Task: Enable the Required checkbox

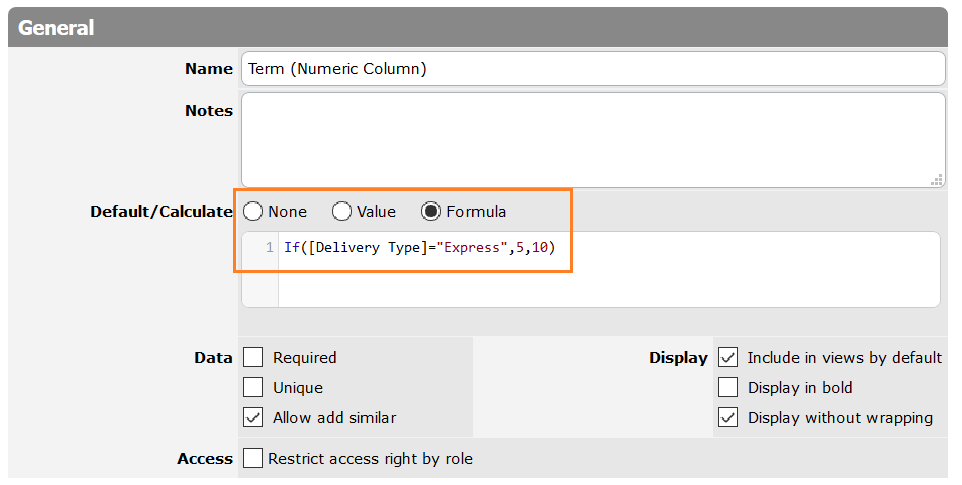Action: pos(253,357)
